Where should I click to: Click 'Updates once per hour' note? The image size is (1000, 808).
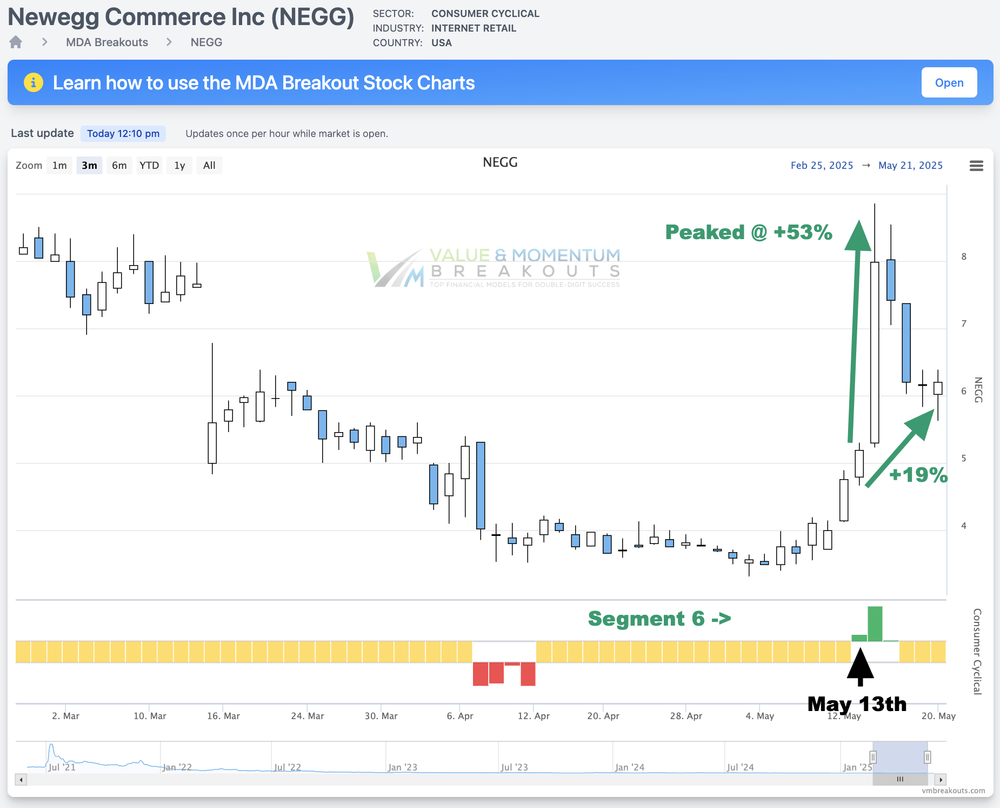(x=287, y=134)
